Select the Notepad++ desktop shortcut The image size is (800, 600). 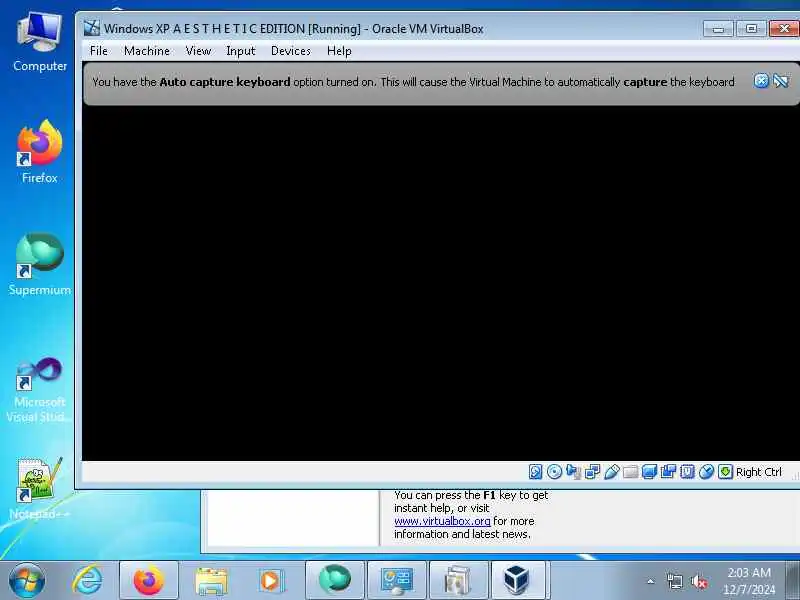coord(39,488)
